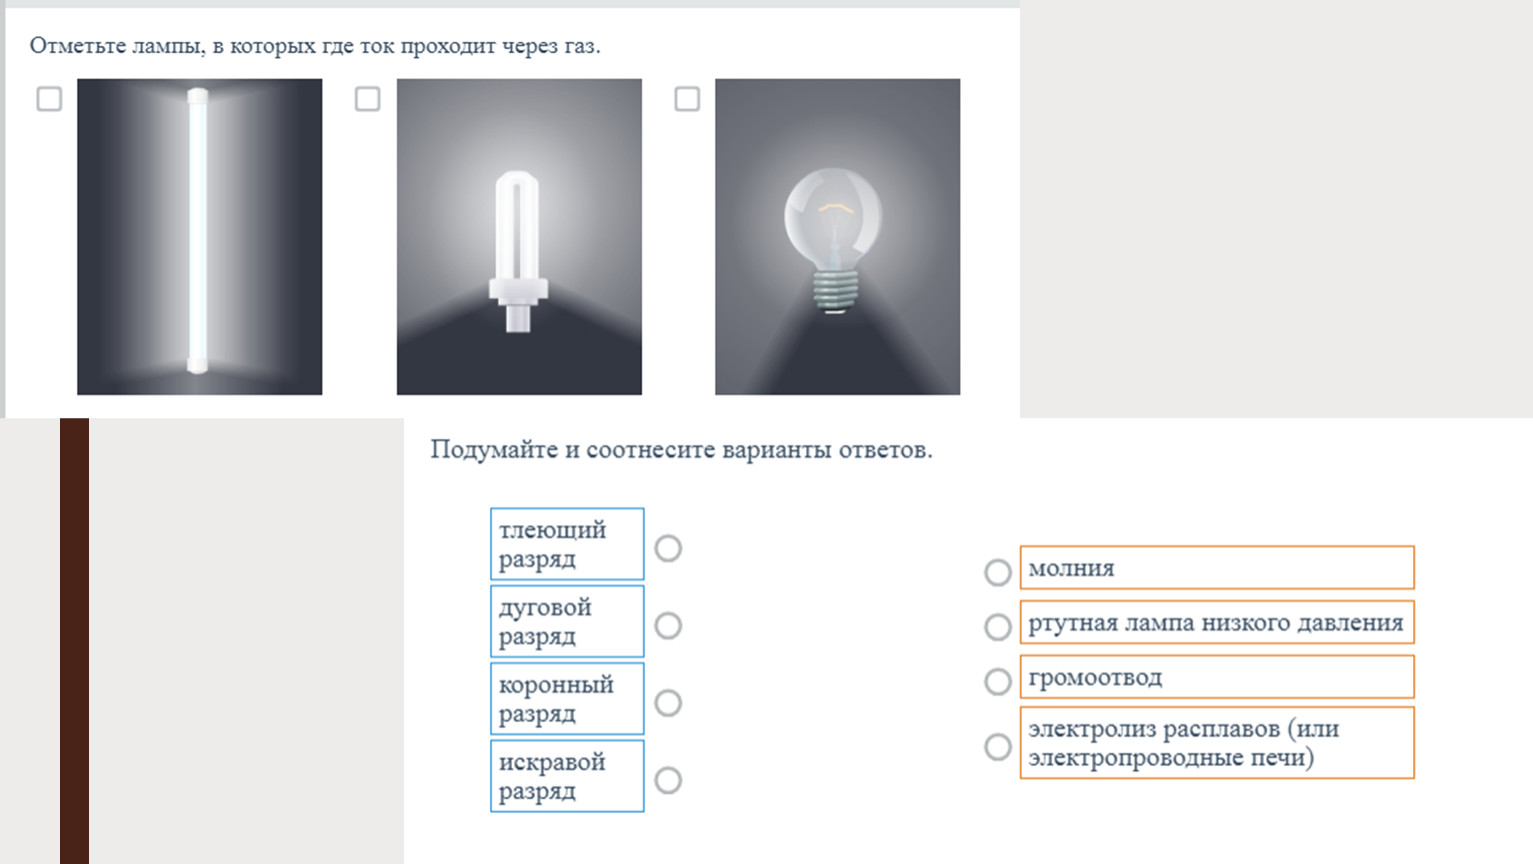
Task: Click the compact fluorescent lamp image
Action: pos(519,237)
